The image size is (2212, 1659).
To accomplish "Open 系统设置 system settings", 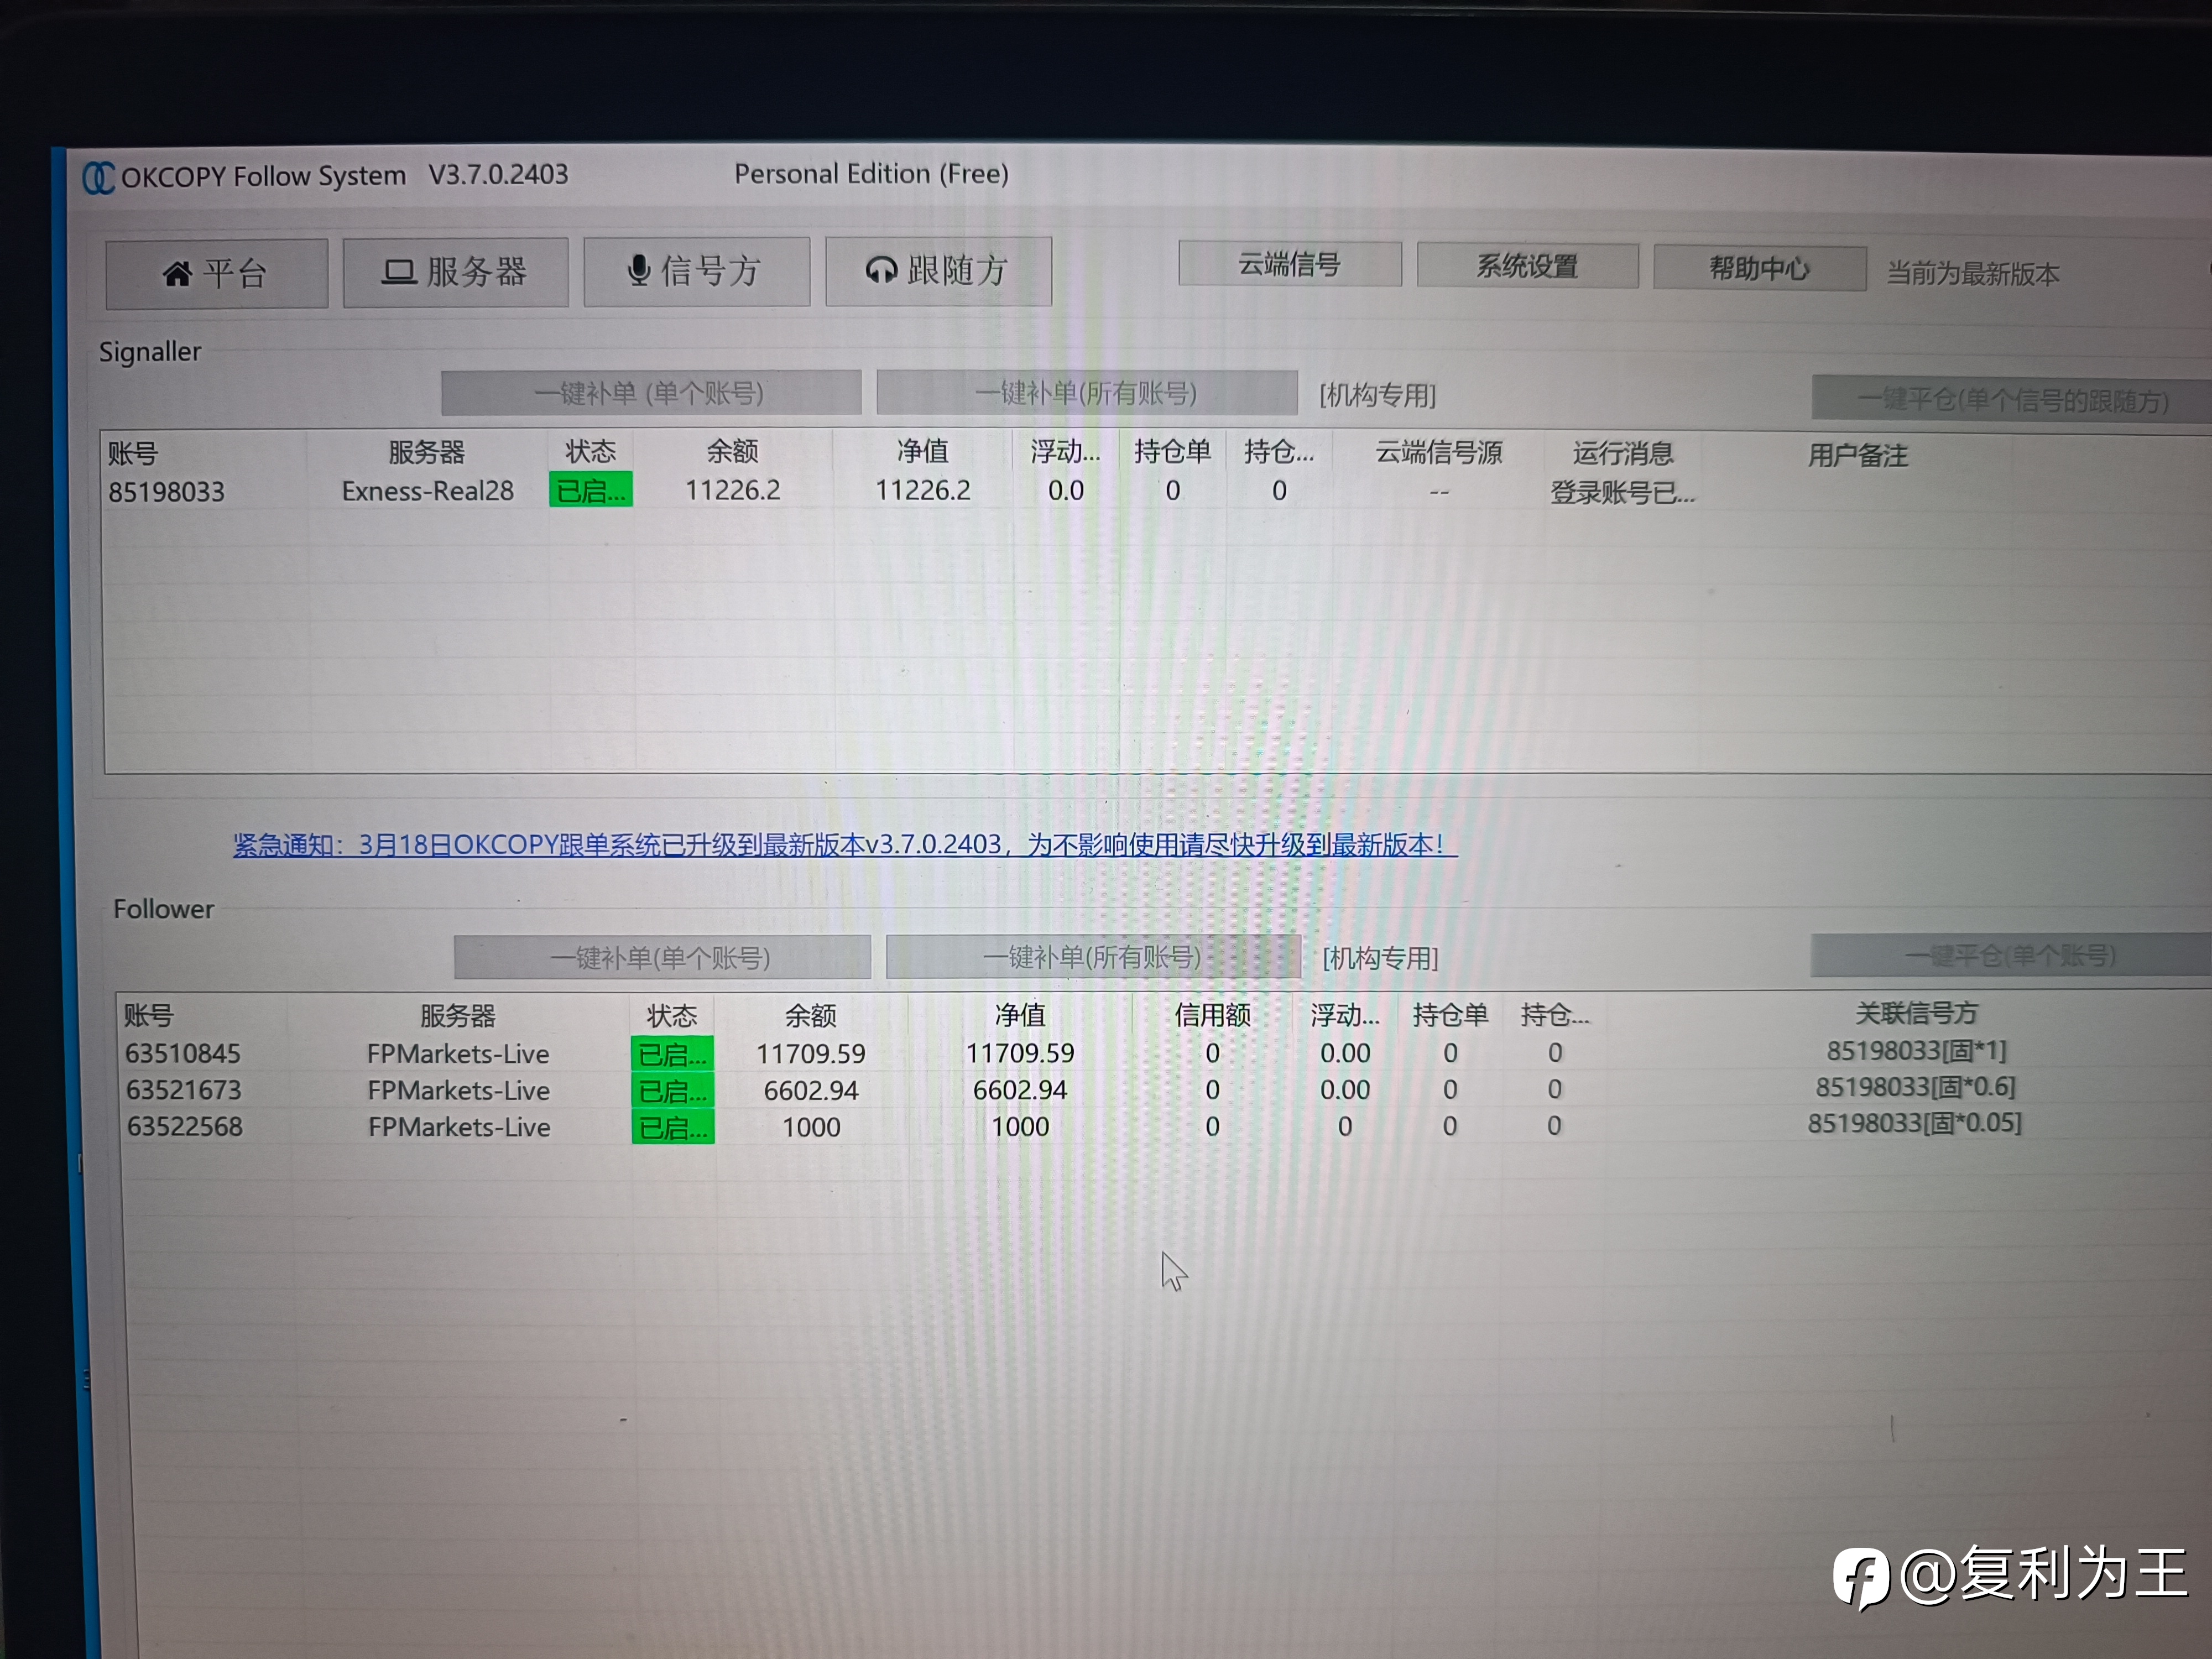I will coord(1527,266).
